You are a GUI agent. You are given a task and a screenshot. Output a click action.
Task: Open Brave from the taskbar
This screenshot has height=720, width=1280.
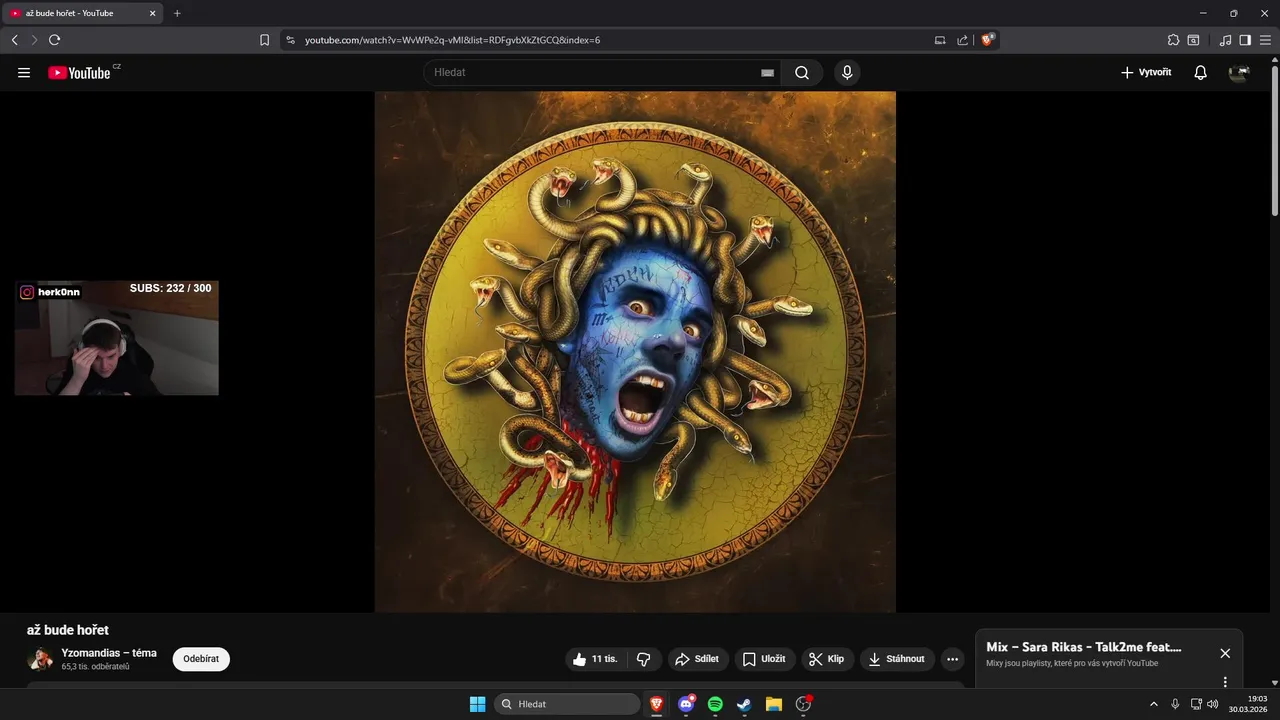(657, 704)
